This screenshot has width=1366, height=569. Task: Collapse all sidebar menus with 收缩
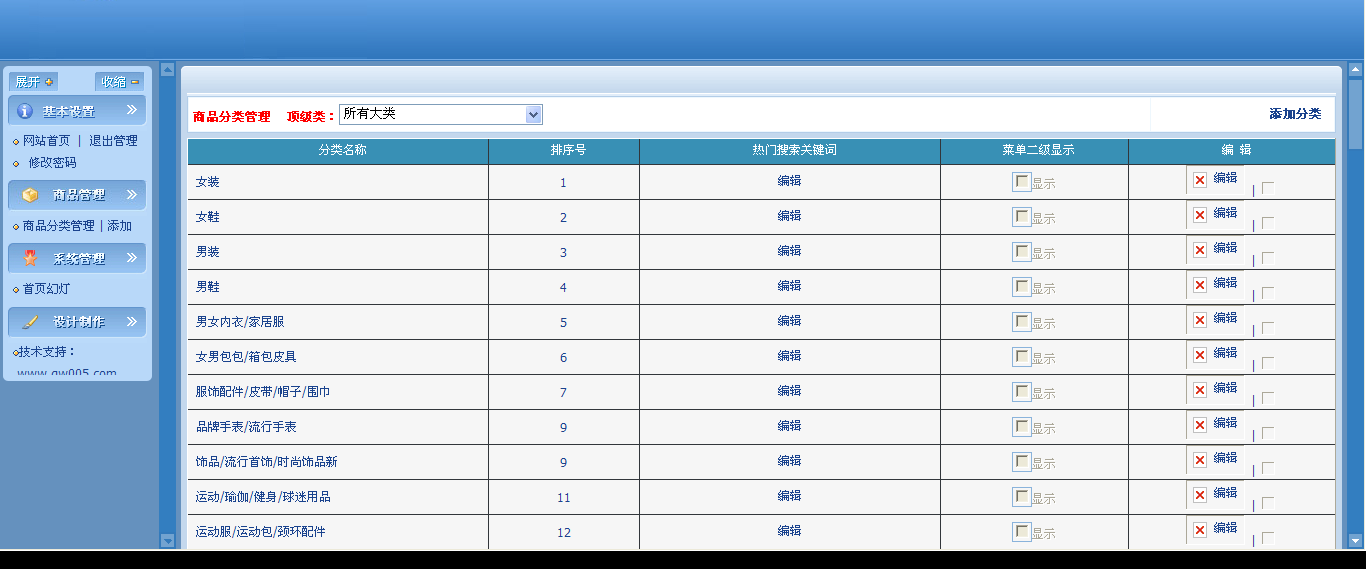click(119, 82)
